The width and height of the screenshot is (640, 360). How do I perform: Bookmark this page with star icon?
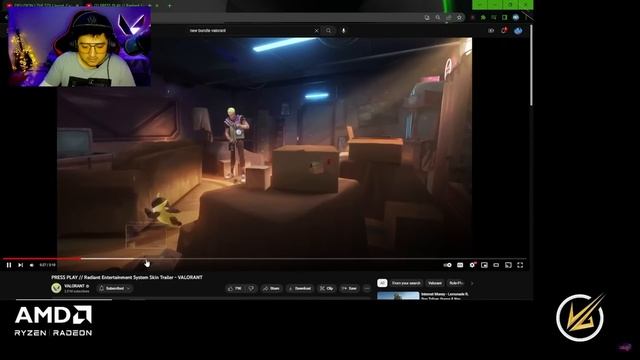[459, 18]
